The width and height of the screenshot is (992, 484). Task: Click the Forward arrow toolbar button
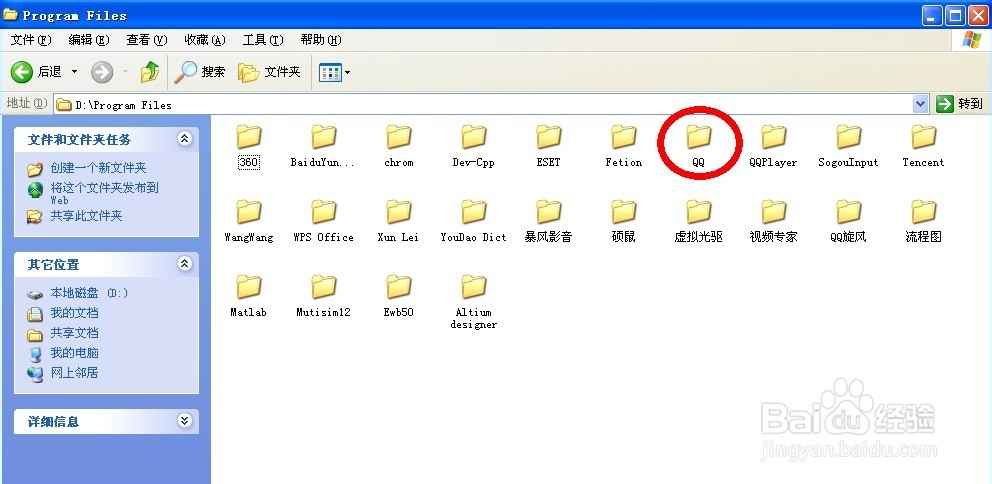[x=101, y=72]
